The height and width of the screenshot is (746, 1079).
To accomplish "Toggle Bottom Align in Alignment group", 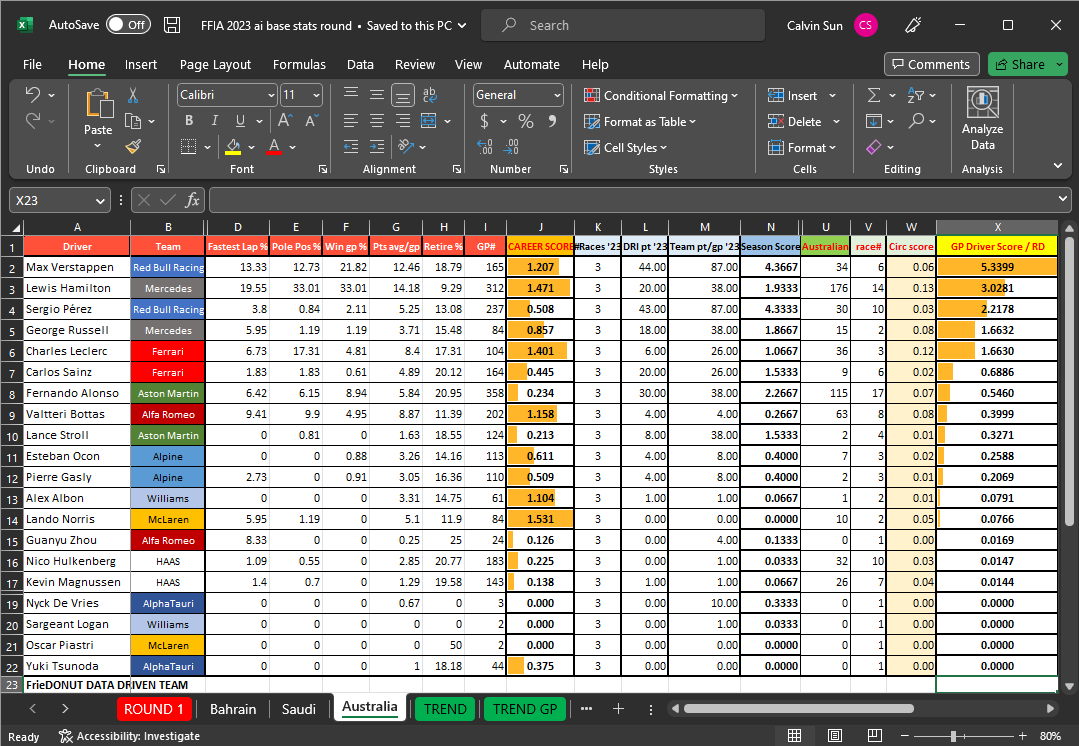I will pos(403,95).
